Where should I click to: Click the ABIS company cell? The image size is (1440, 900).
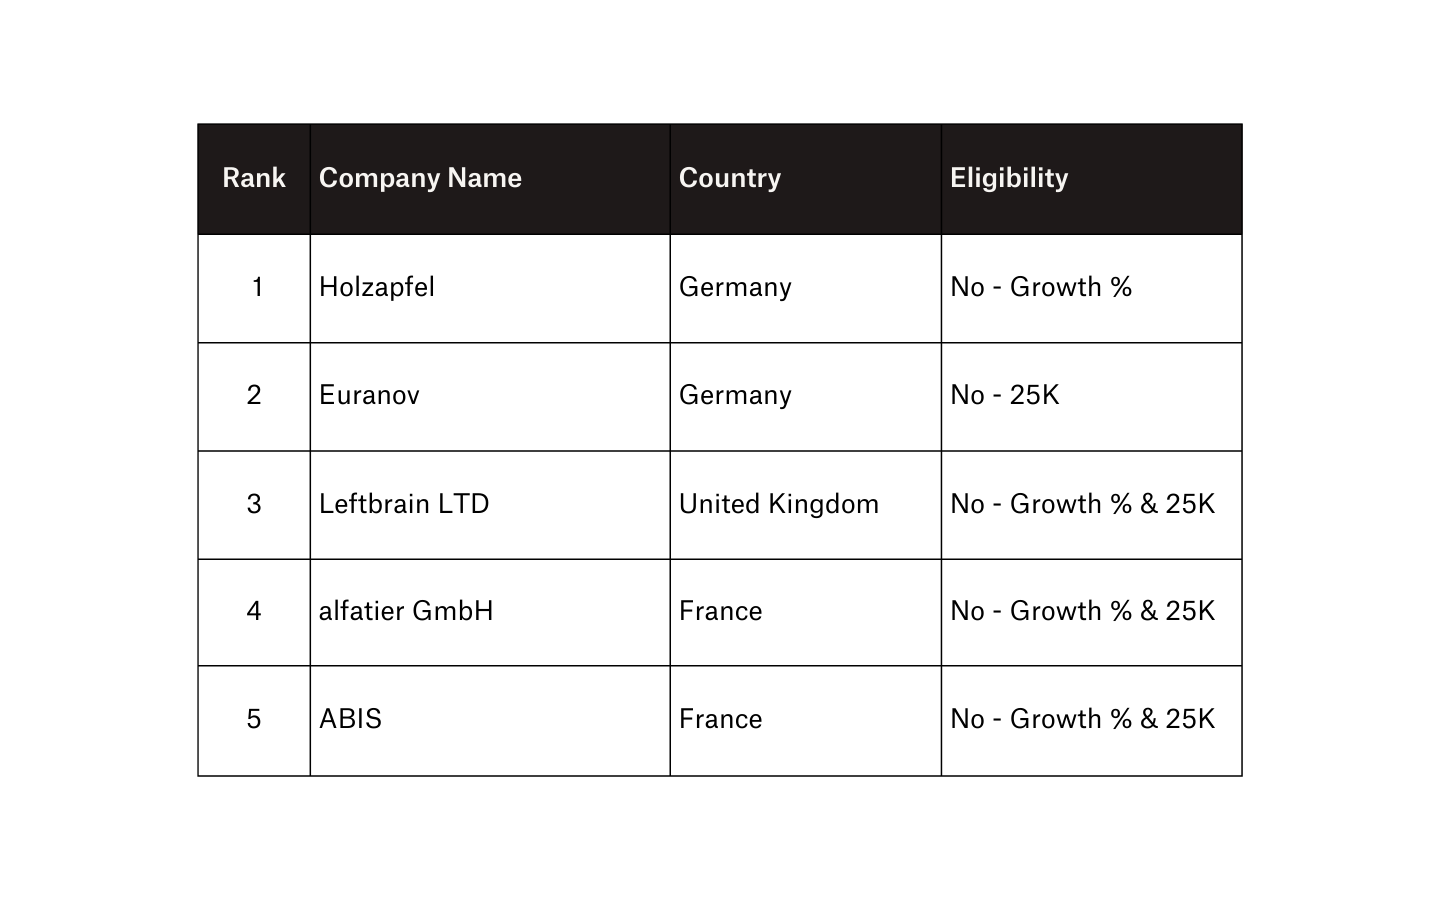click(350, 719)
